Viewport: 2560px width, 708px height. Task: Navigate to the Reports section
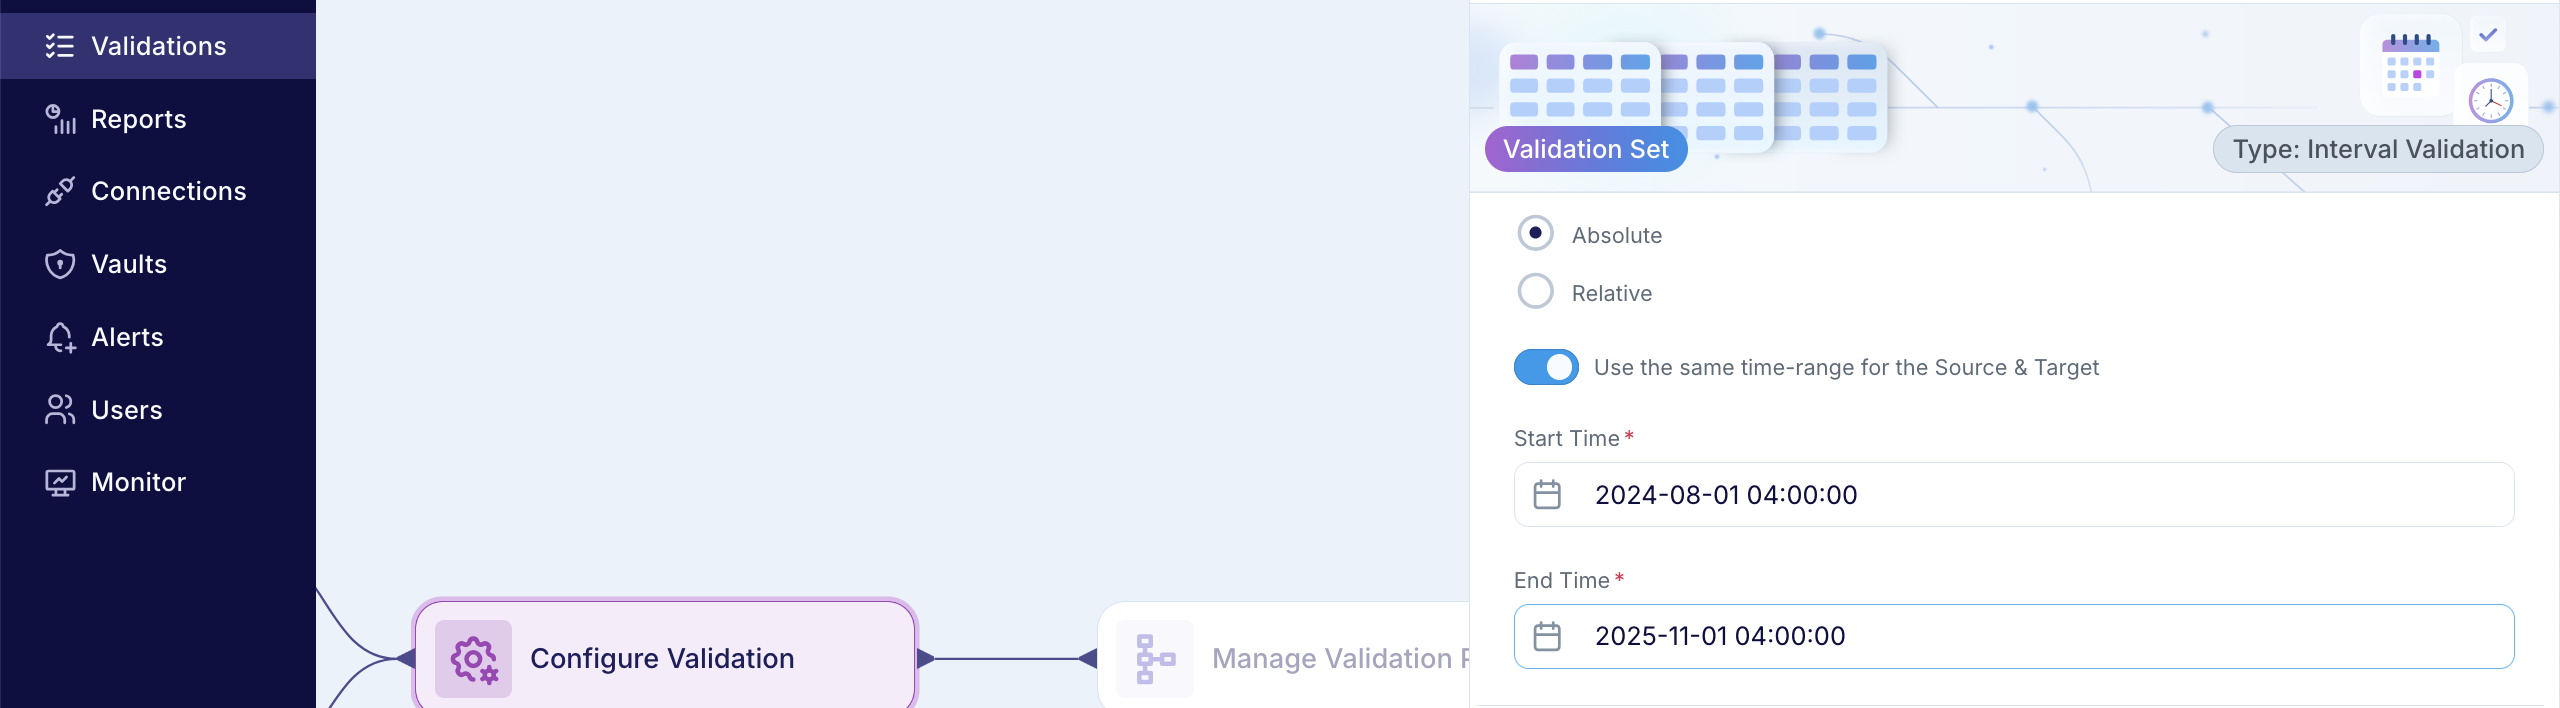coord(138,118)
